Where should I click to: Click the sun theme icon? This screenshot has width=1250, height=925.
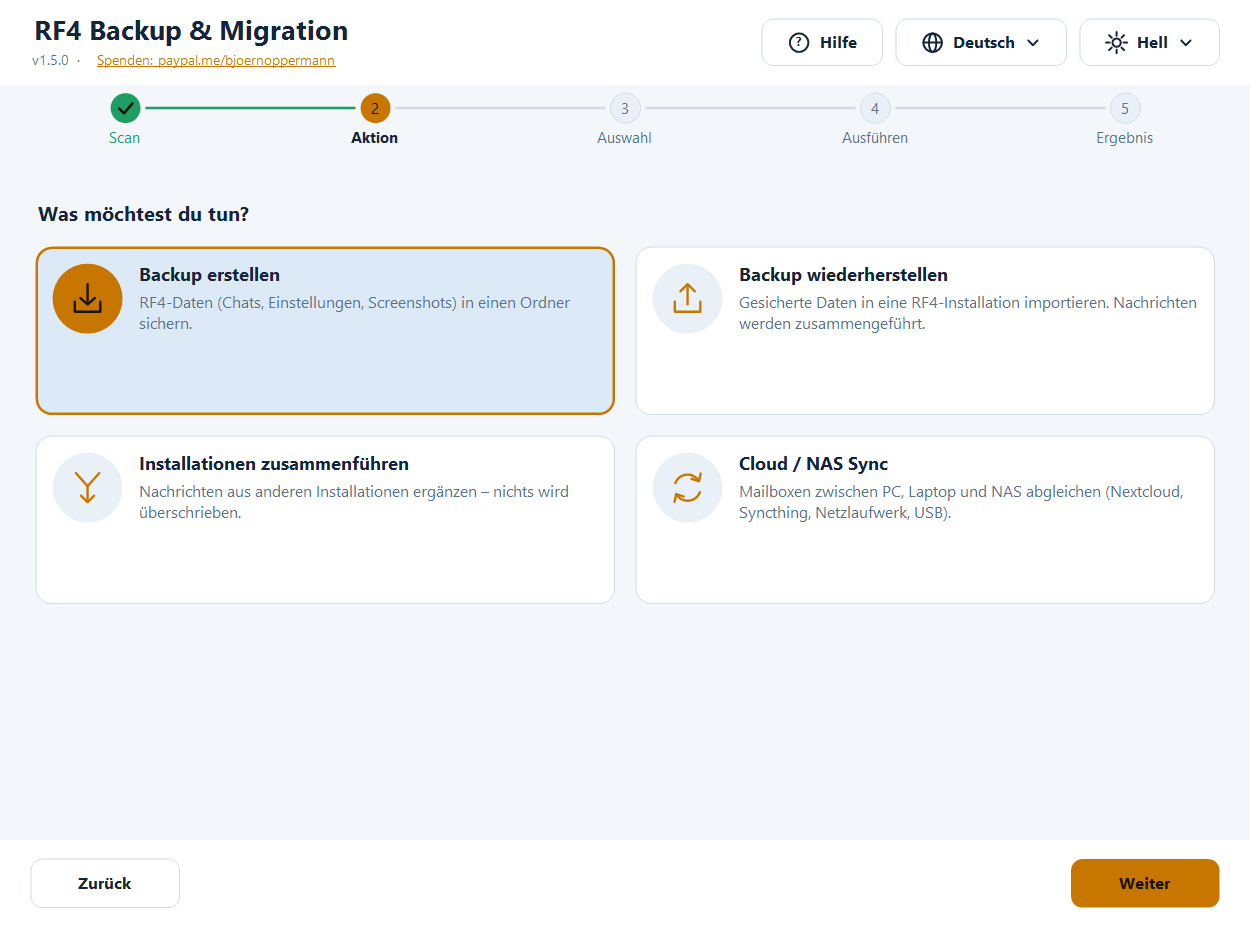click(x=1116, y=43)
